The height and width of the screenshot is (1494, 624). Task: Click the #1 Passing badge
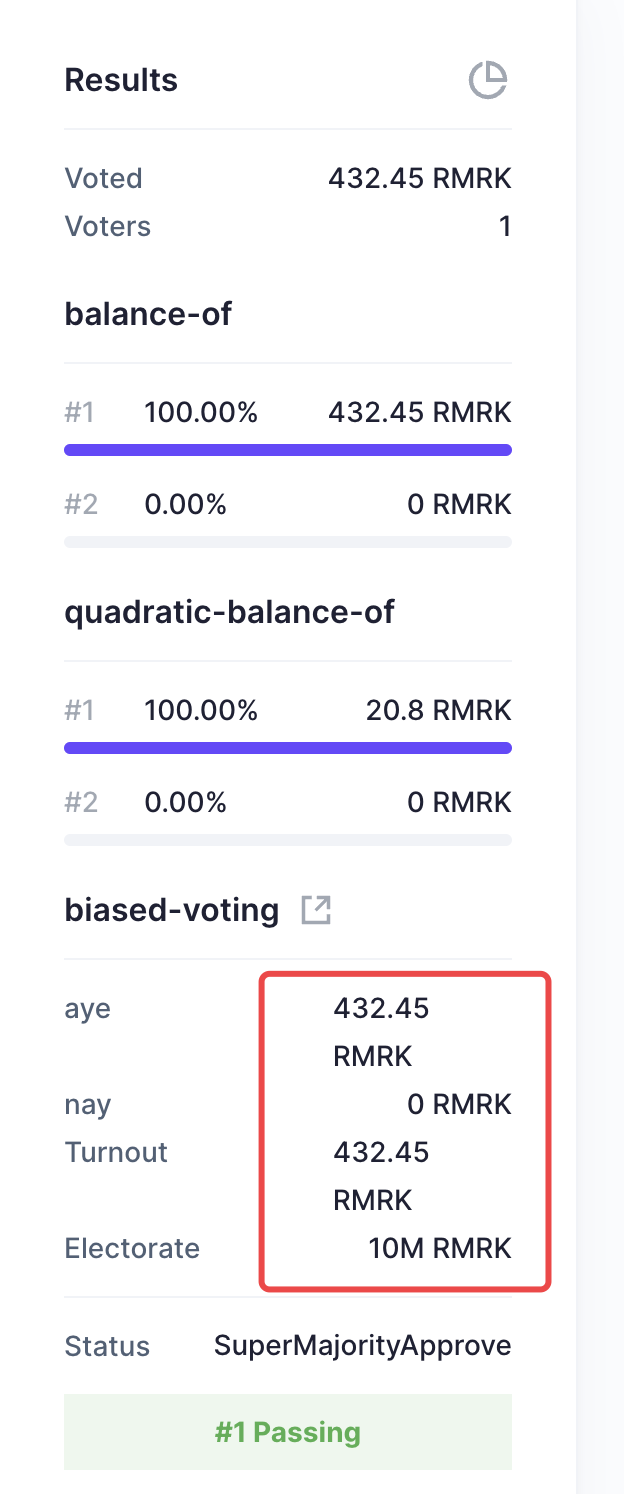[288, 1431]
